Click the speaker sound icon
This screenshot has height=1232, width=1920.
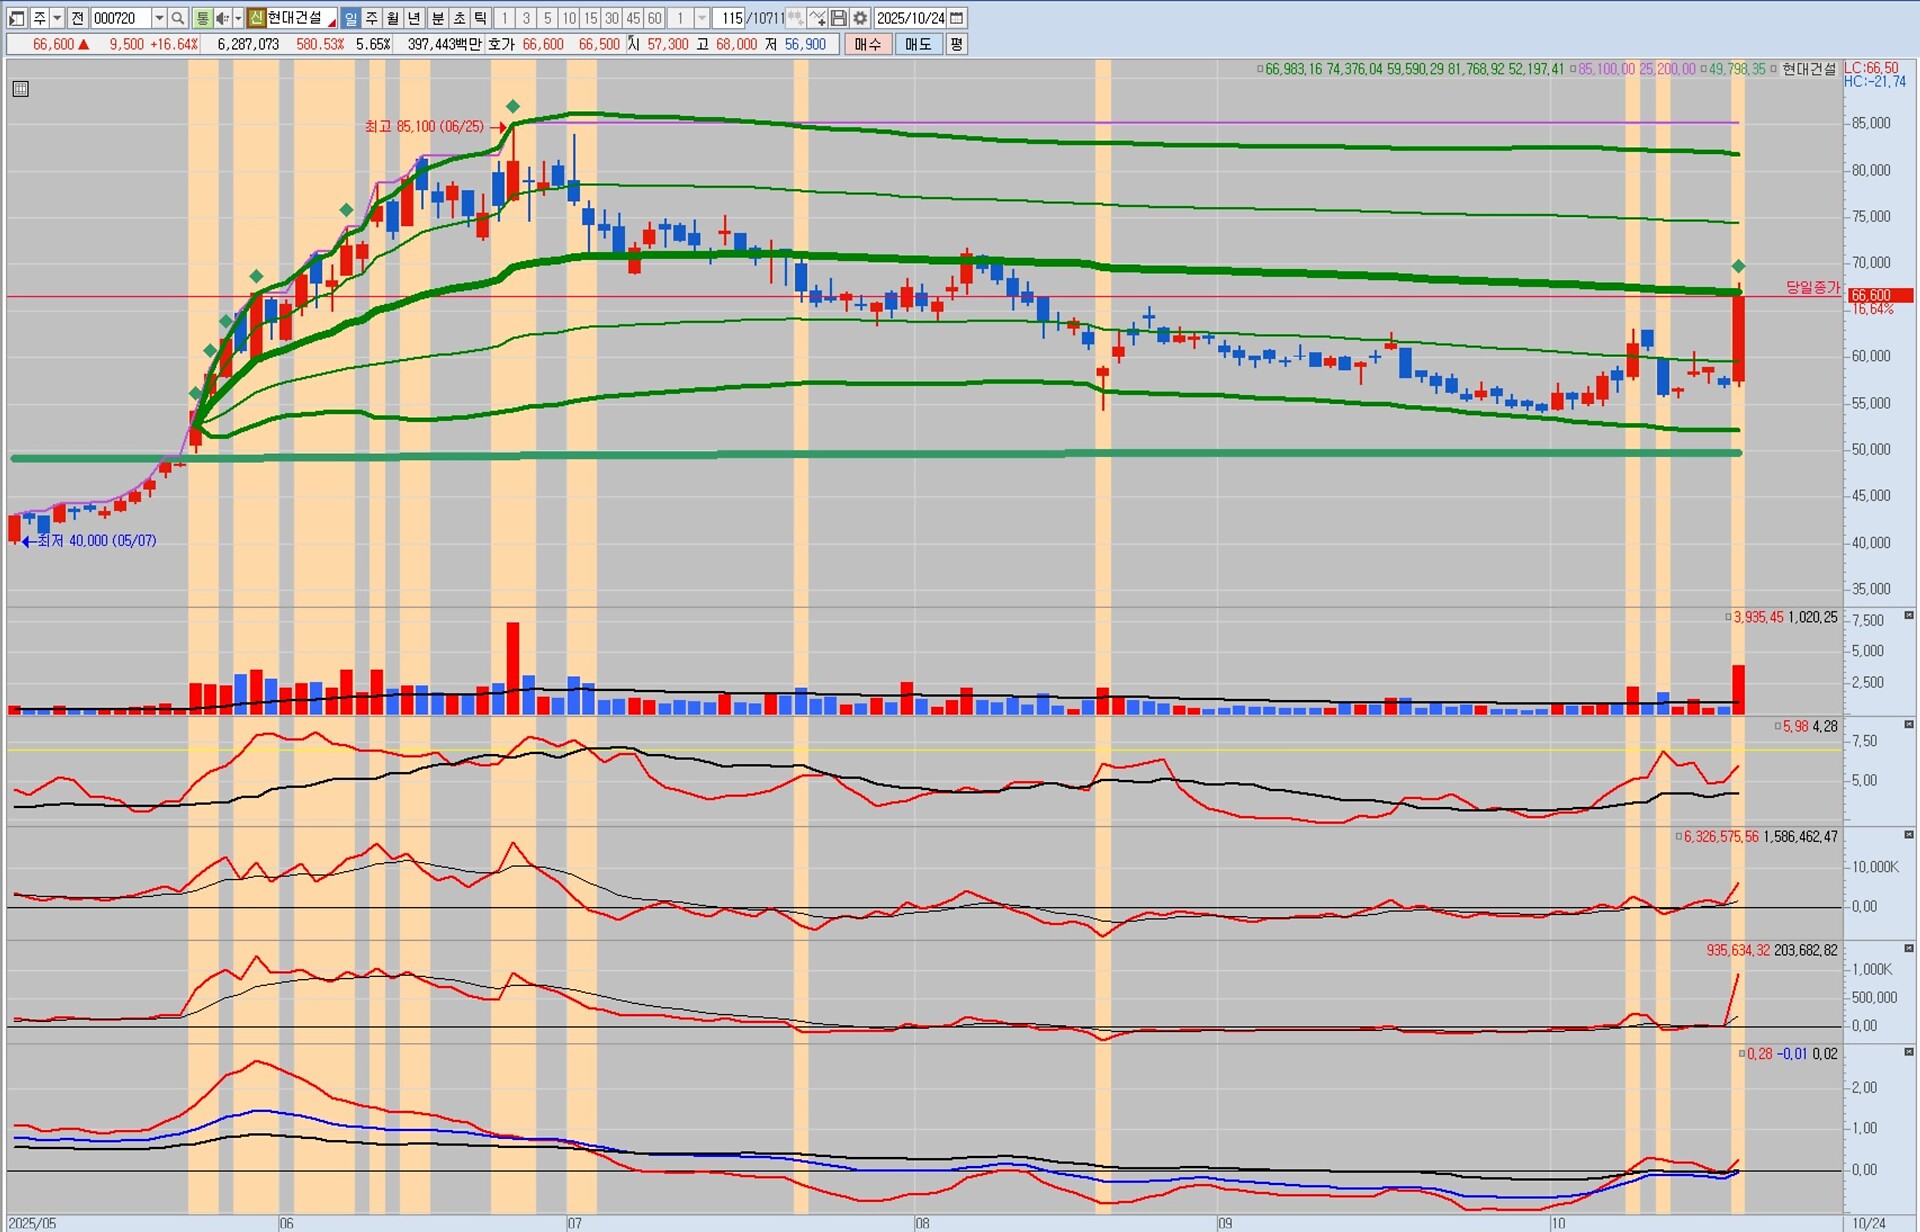(x=222, y=18)
